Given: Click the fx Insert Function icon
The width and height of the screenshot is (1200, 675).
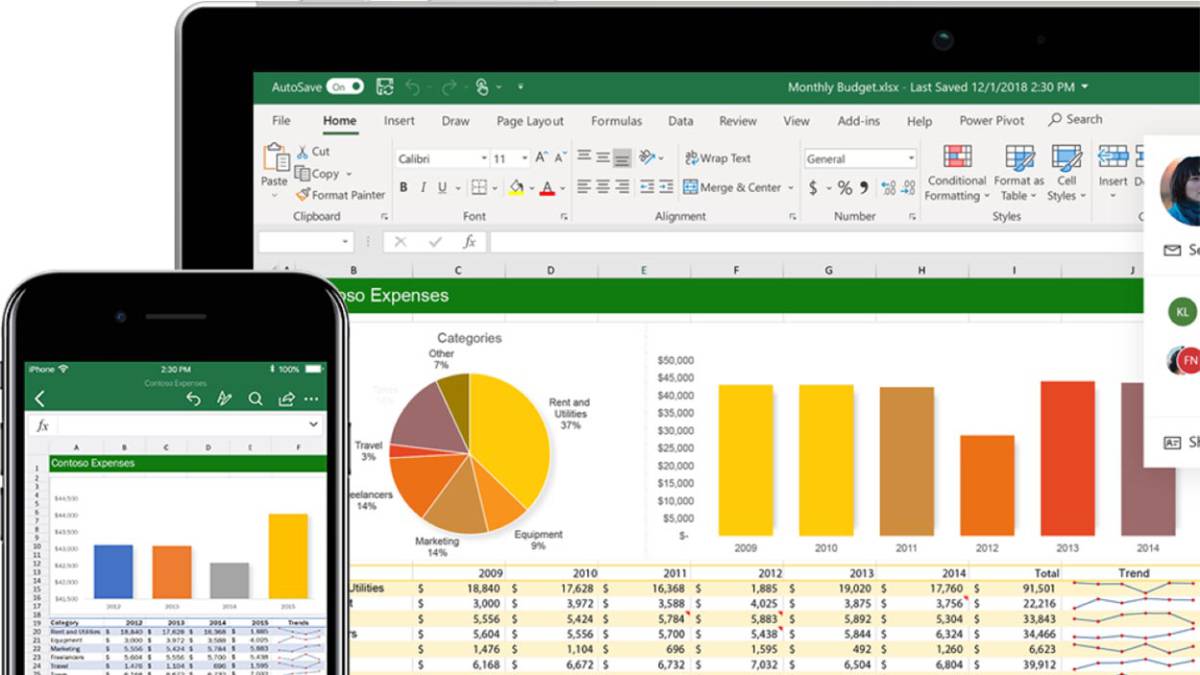Looking at the screenshot, I should click(x=469, y=242).
